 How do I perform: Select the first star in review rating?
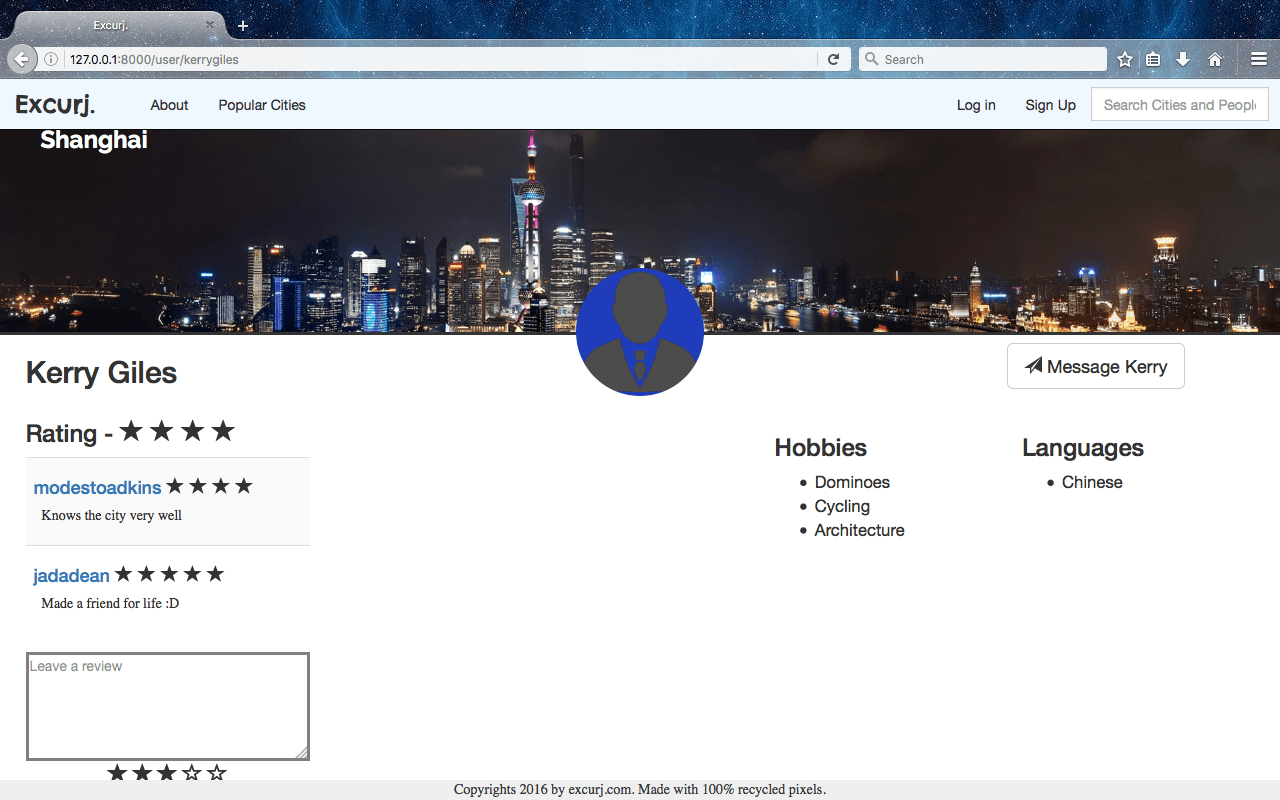point(117,773)
